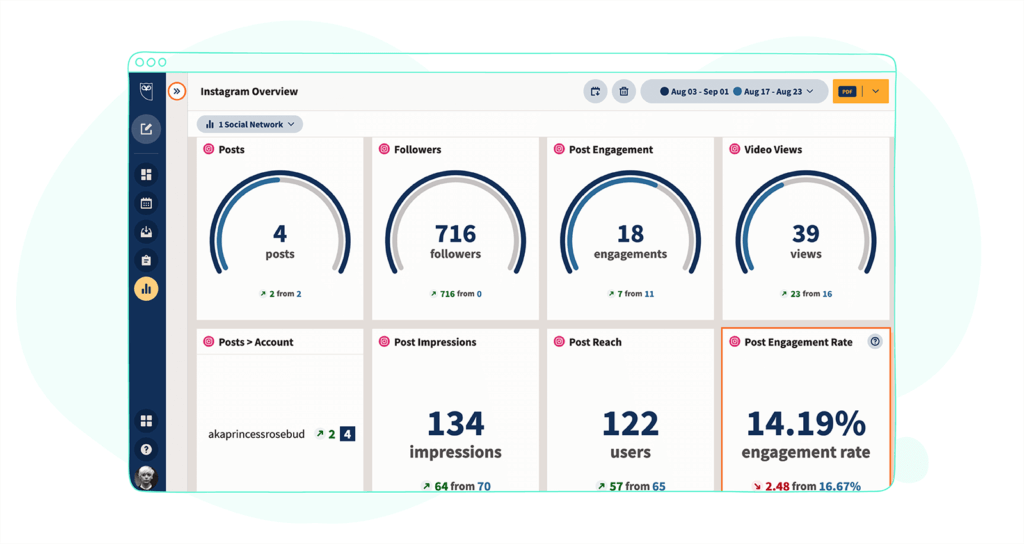Open the Planner calendar icon in sidebar

click(146, 203)
